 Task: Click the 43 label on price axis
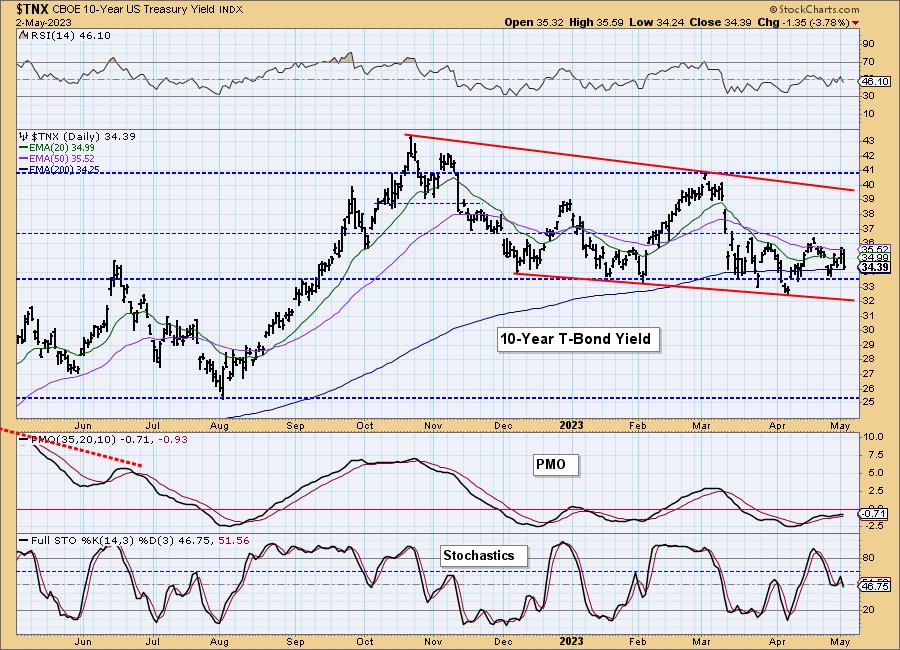[x=868, y=141]
